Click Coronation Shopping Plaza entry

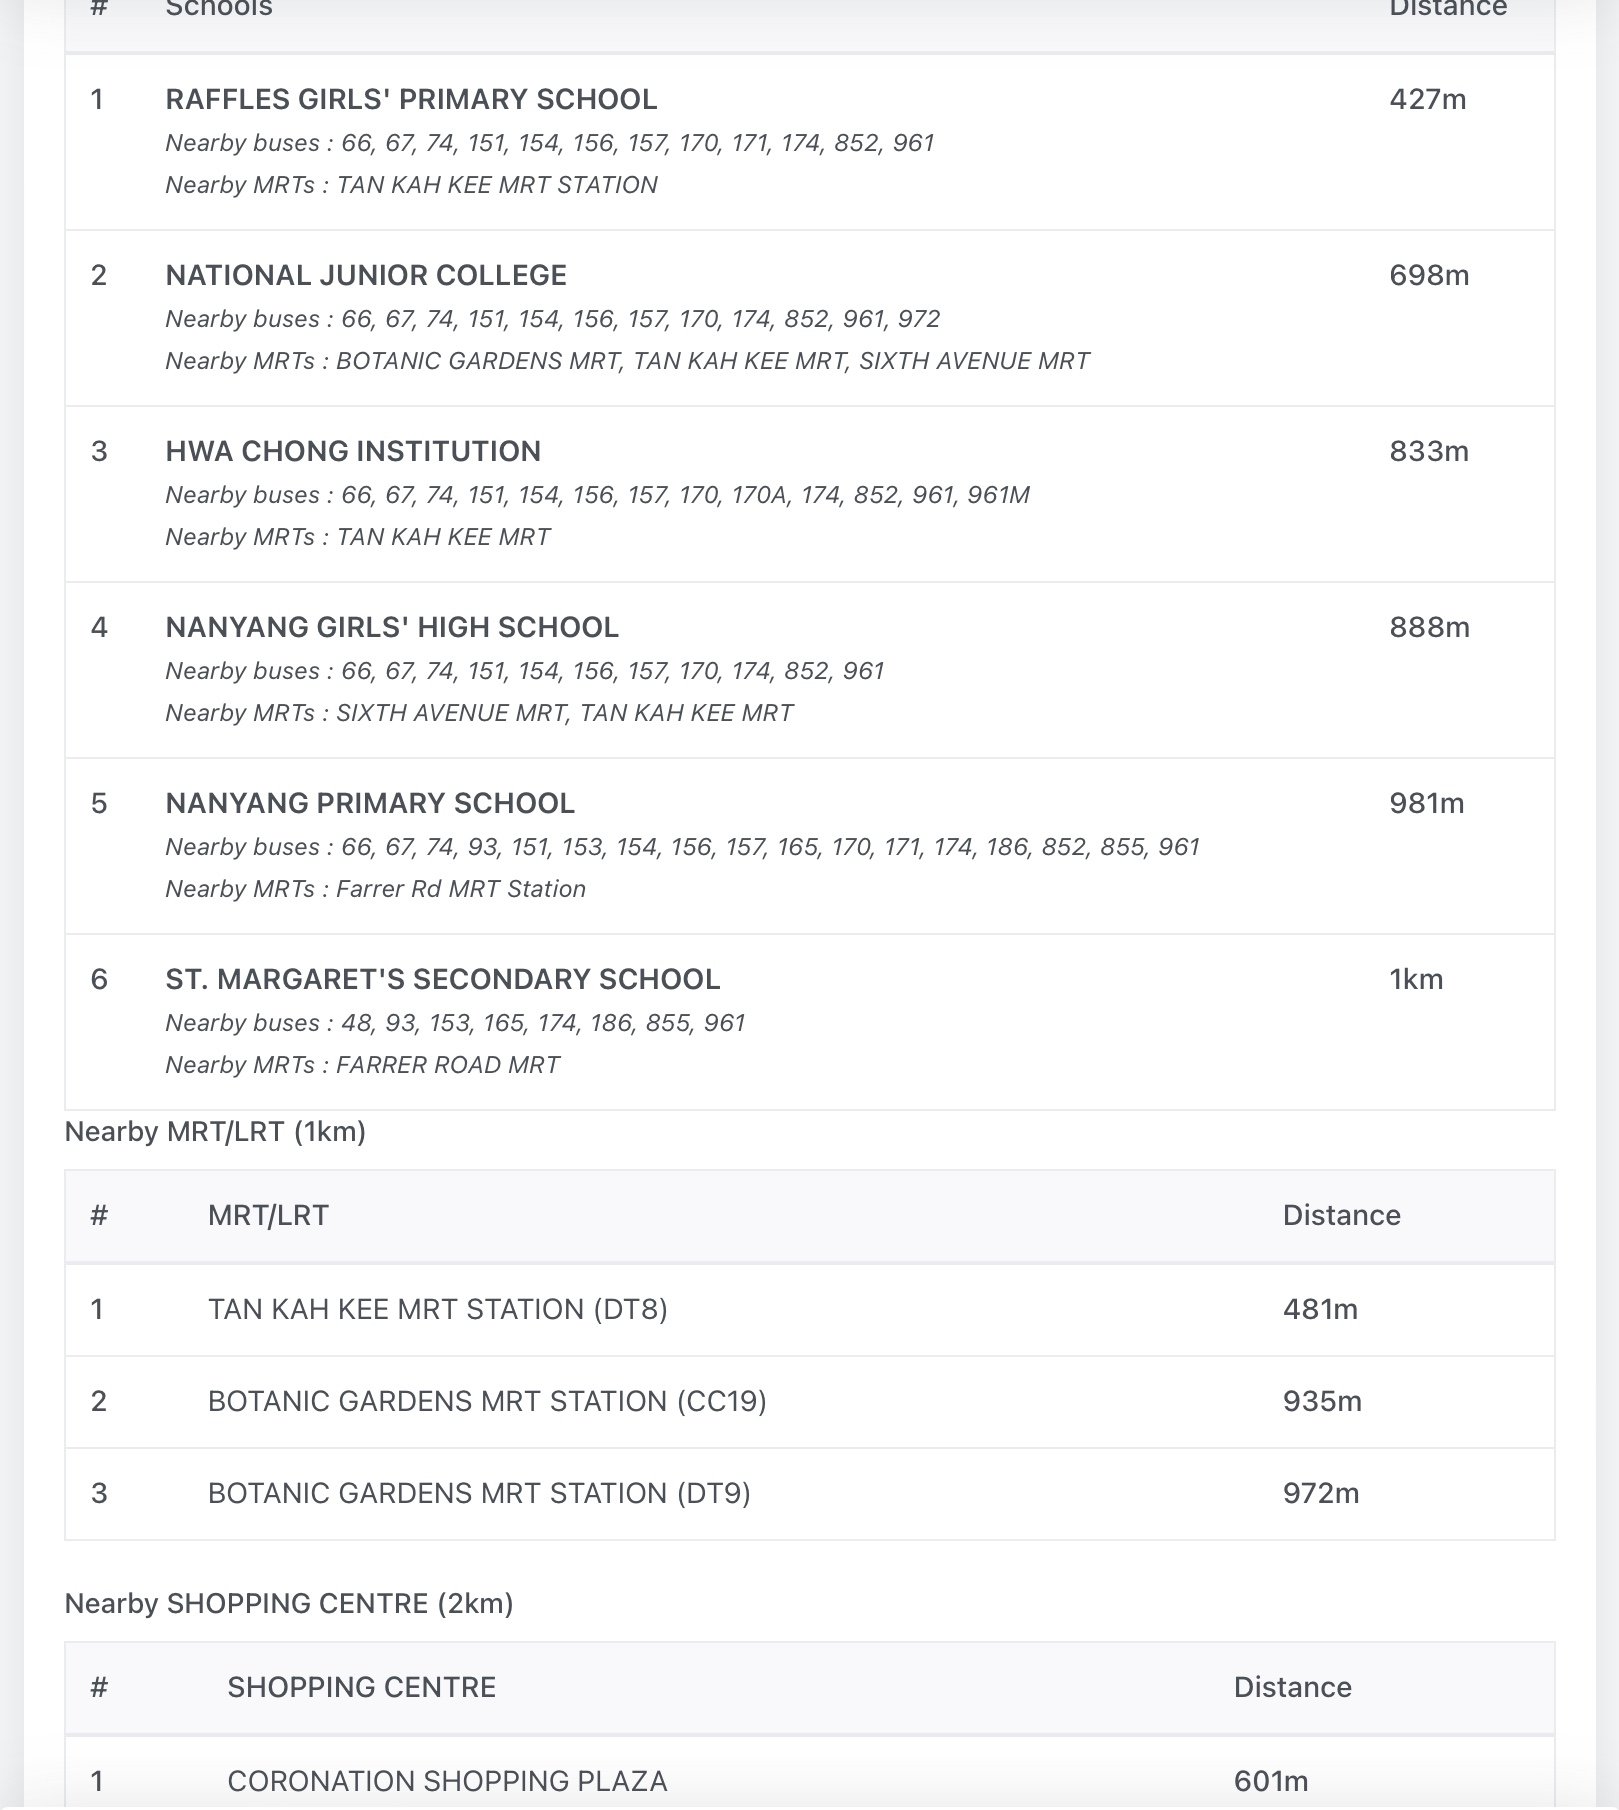(447, 1782)
